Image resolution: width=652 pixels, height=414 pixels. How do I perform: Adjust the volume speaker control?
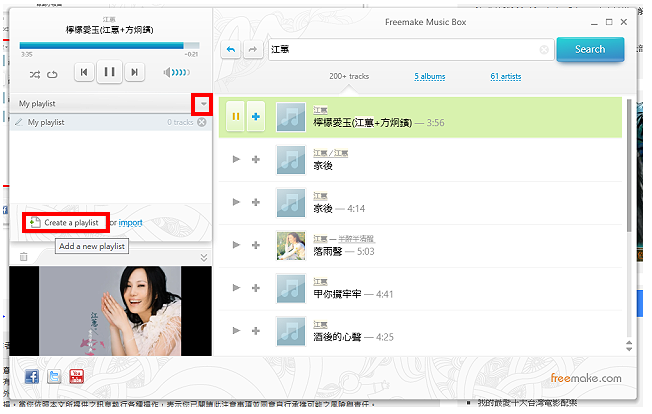coord(177,73)
